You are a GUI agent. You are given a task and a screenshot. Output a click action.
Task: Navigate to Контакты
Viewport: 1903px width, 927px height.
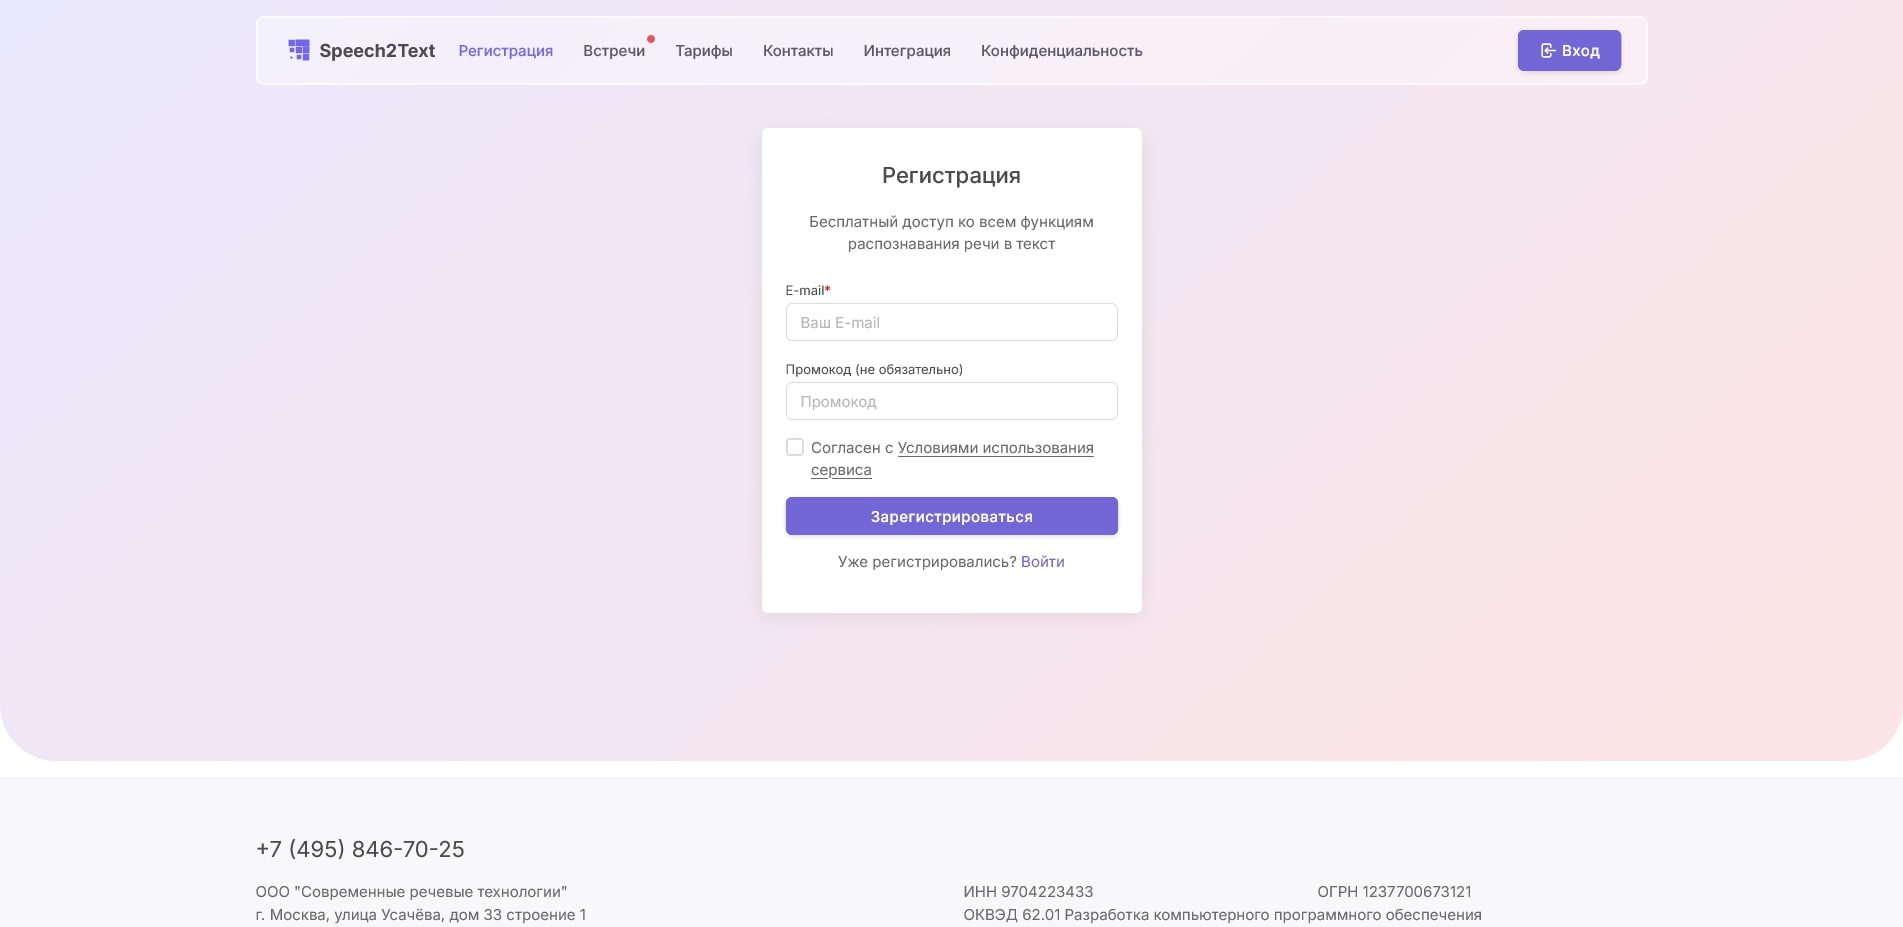click(797, 51)
